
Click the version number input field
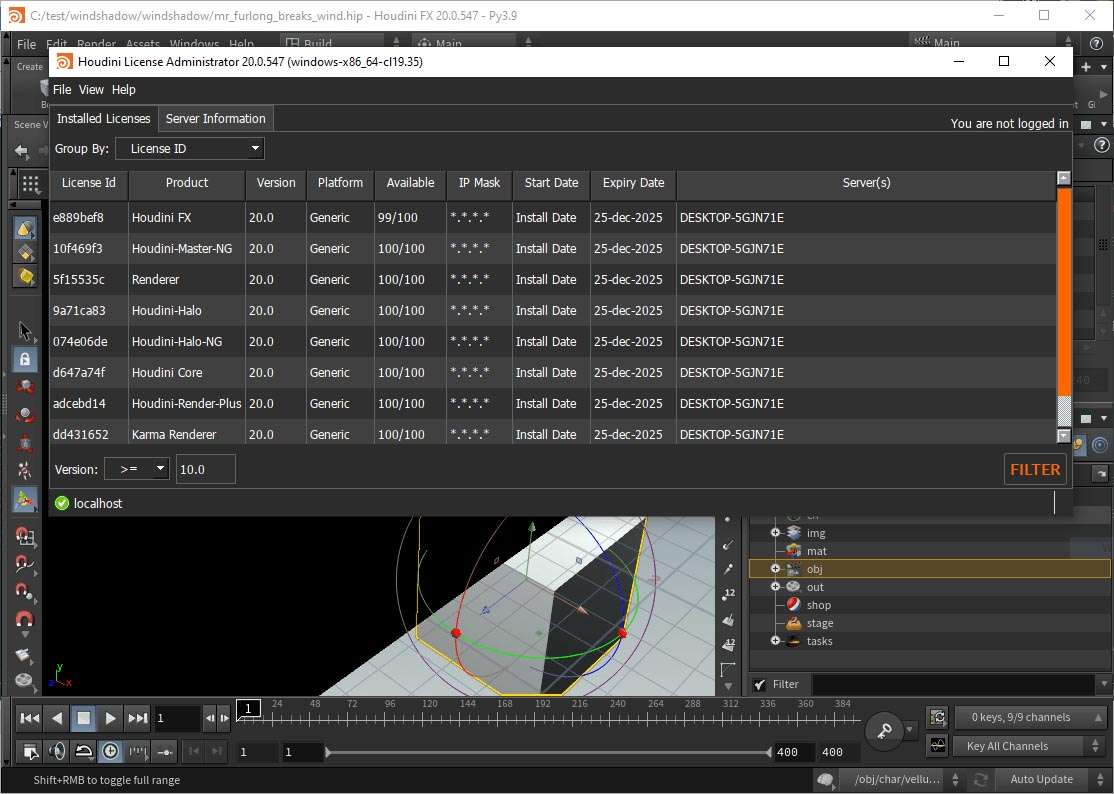tap(205, 469)
